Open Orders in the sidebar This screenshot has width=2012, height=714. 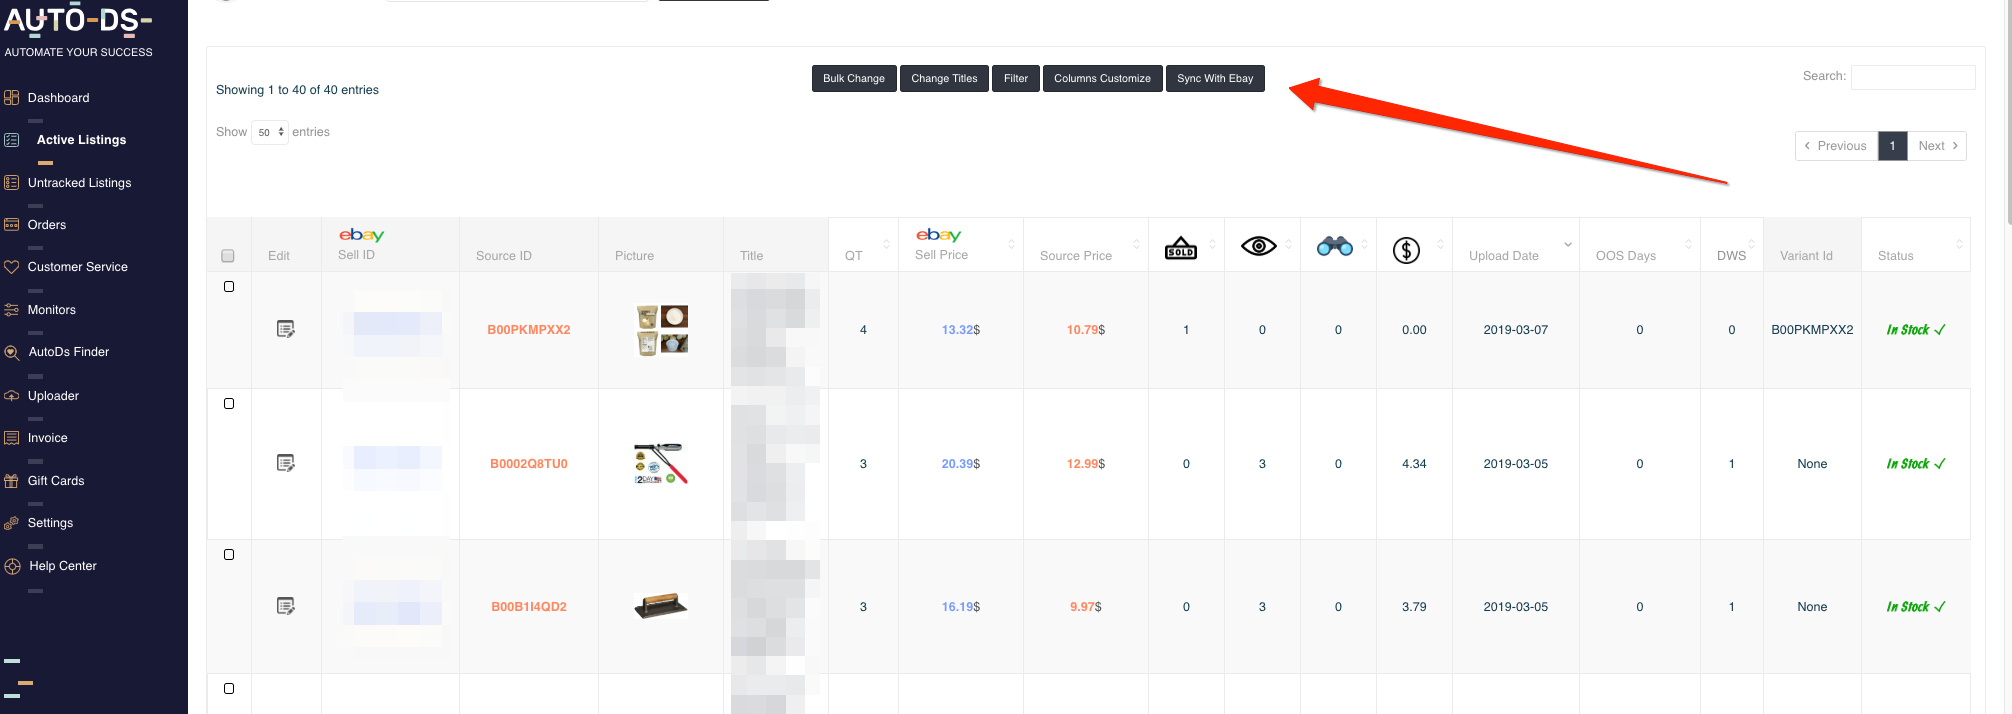coord(47,225)
